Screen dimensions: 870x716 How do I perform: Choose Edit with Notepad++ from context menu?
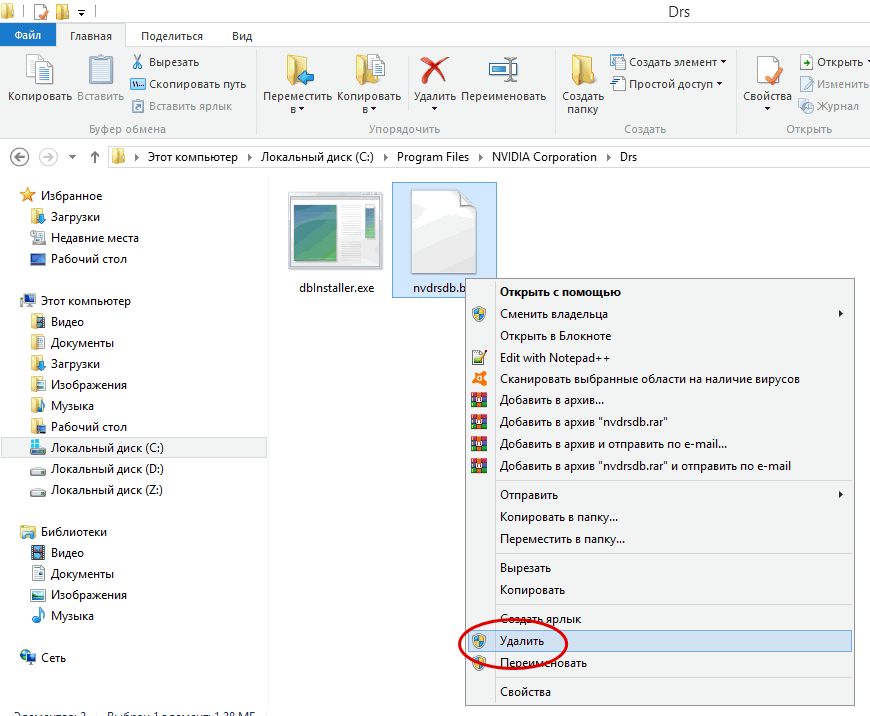[x=554, y=357]
